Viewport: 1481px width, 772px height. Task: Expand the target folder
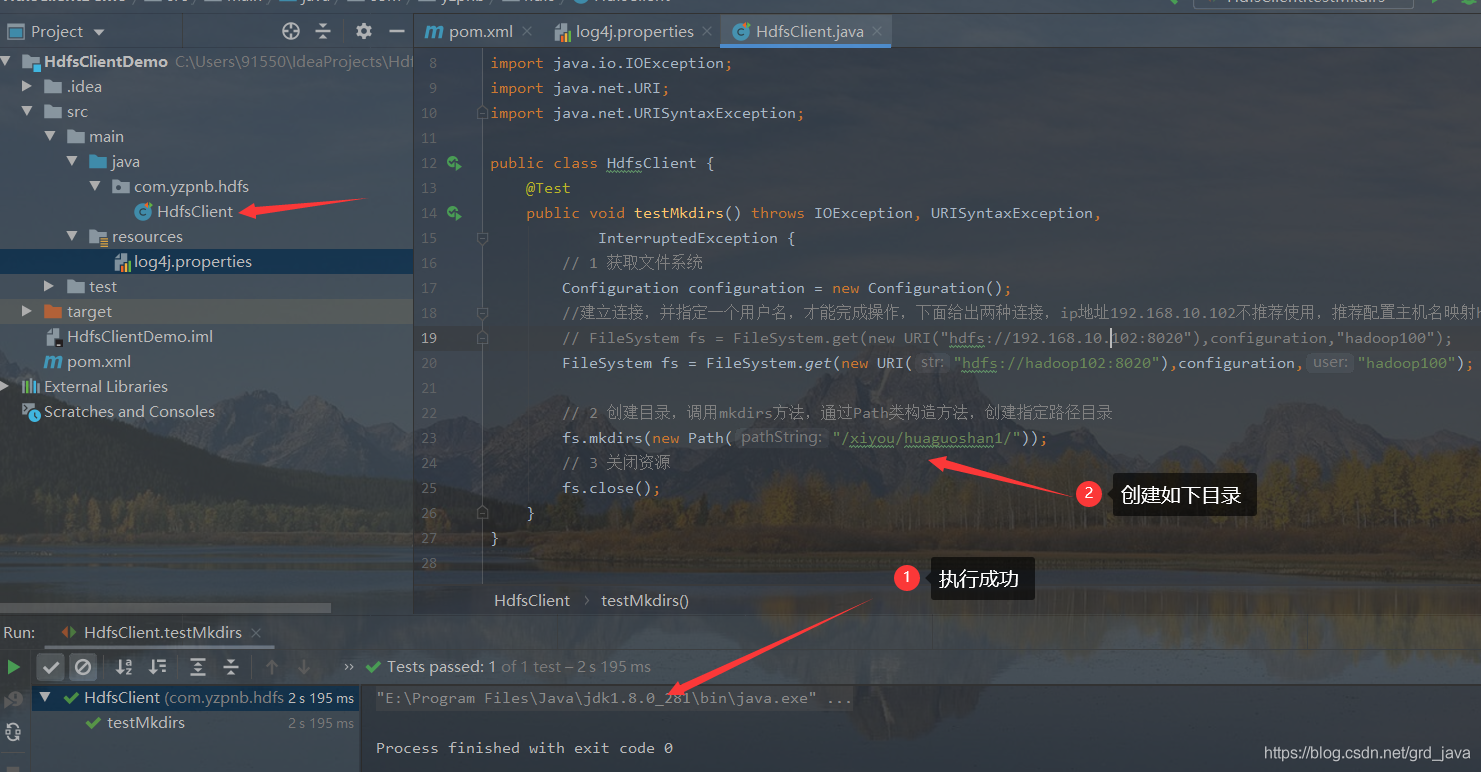pos(27,312)
